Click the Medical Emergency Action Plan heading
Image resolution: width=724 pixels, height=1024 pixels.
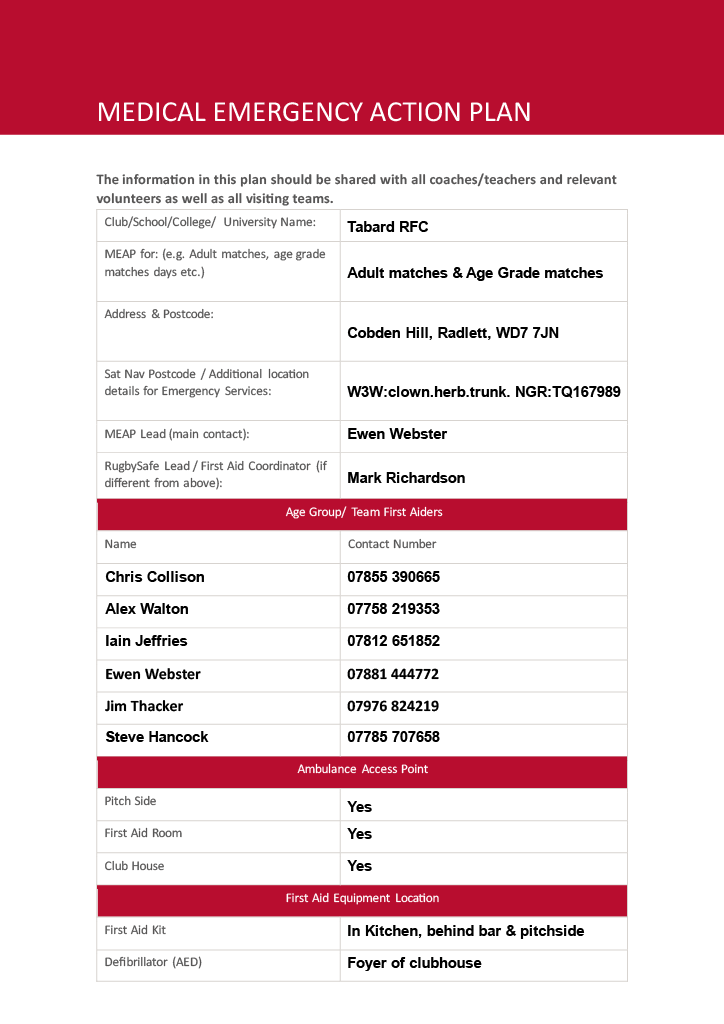(314, 112)
